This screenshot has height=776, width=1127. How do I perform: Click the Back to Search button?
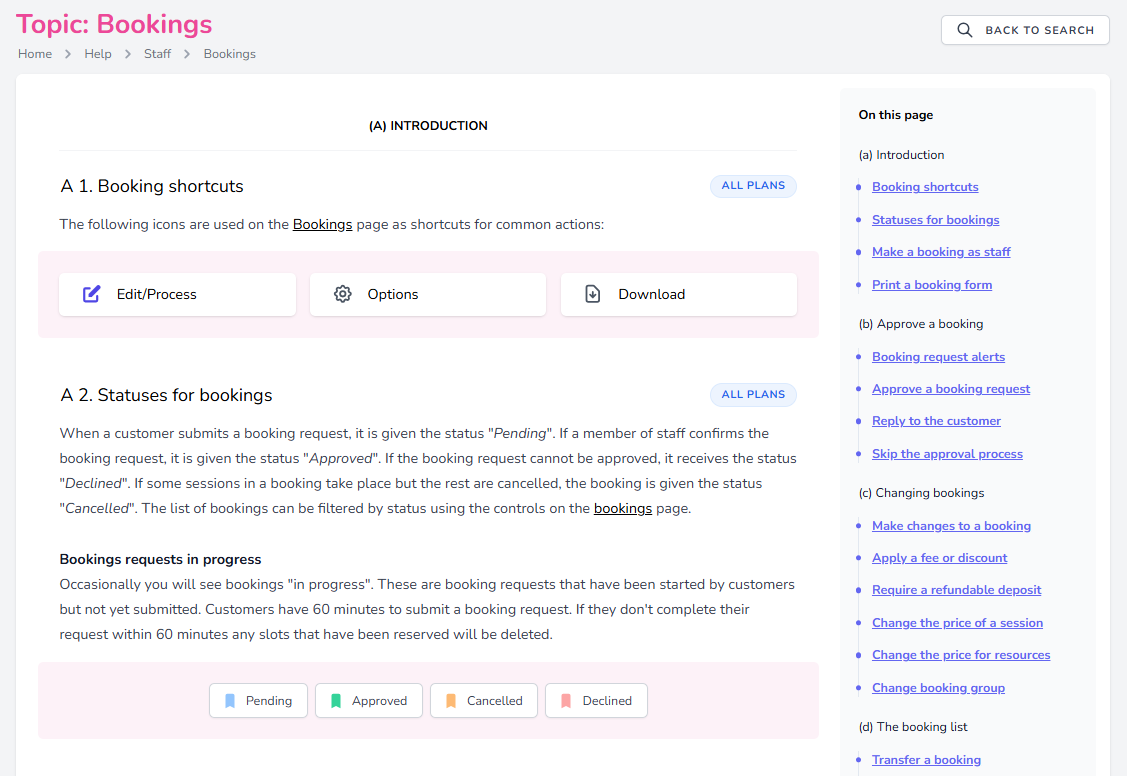1024,30
